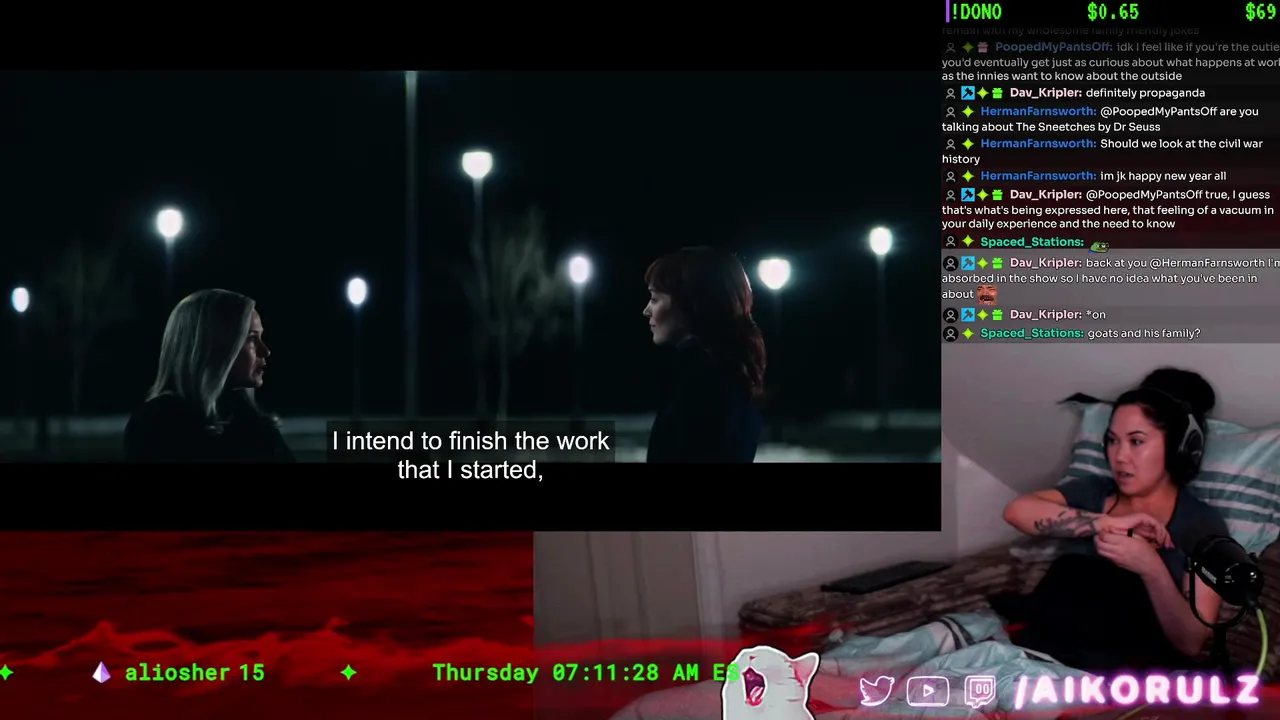The image size is (1280, 720).
Task: Click user icon on 'Should we look at' row
Action: [x=950, y=144]
